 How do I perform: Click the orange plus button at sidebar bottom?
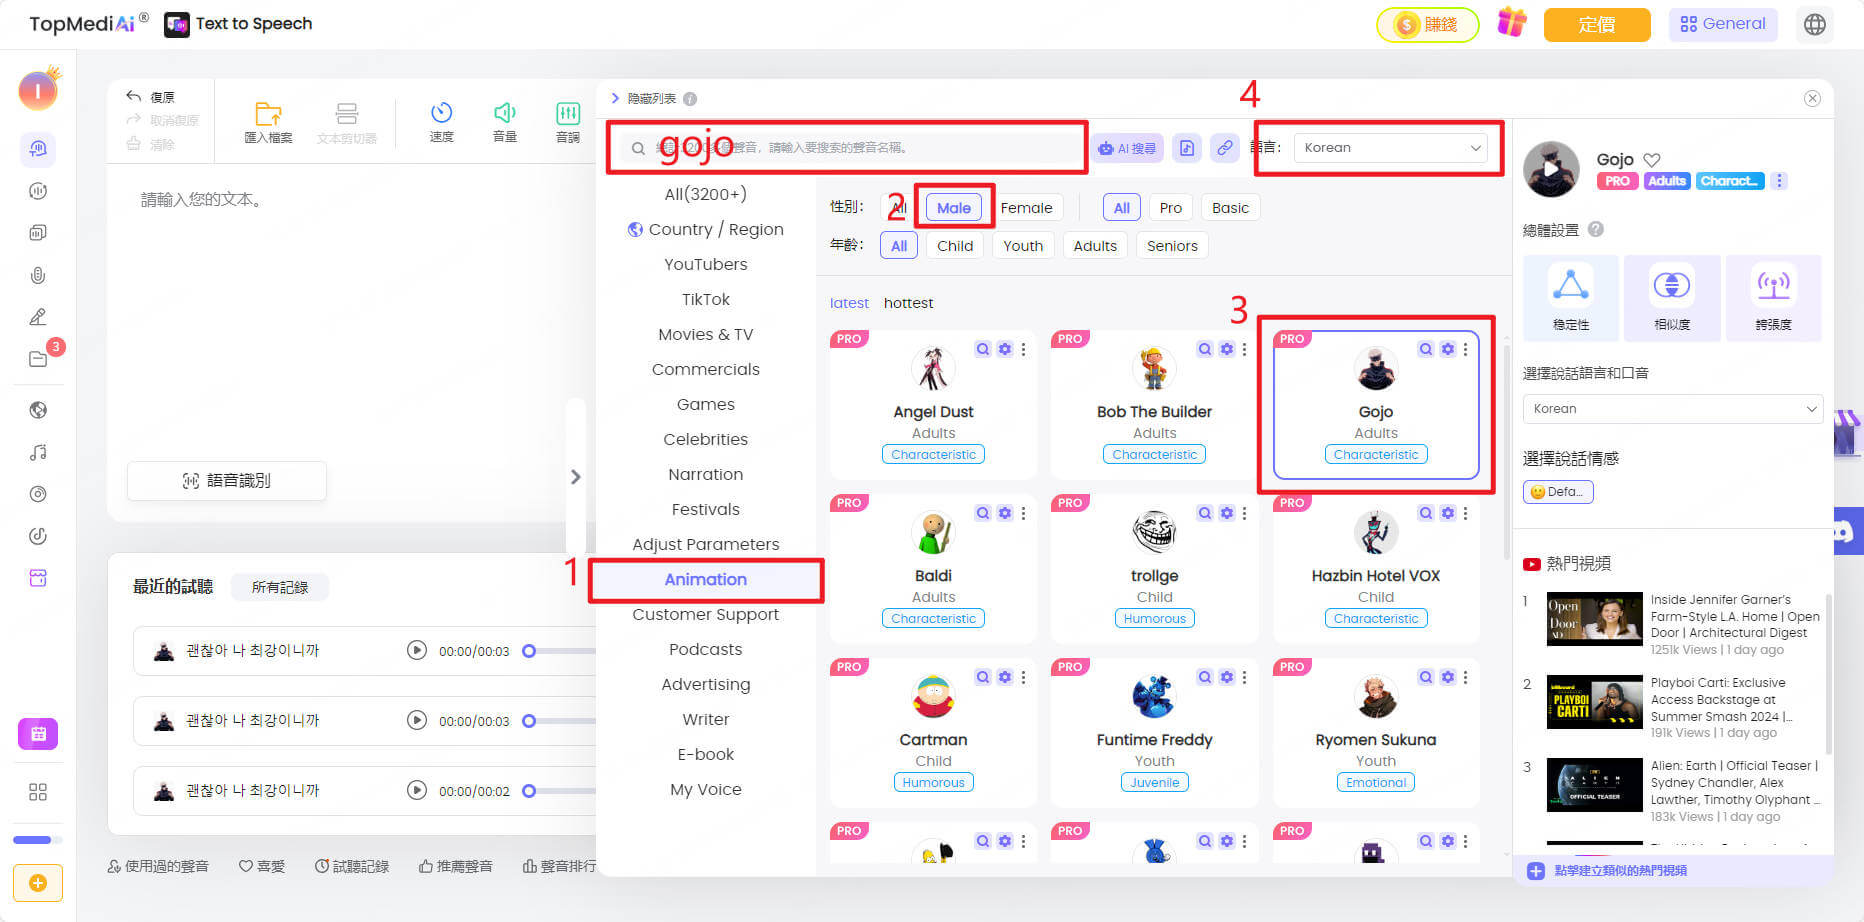pos(38,883)
